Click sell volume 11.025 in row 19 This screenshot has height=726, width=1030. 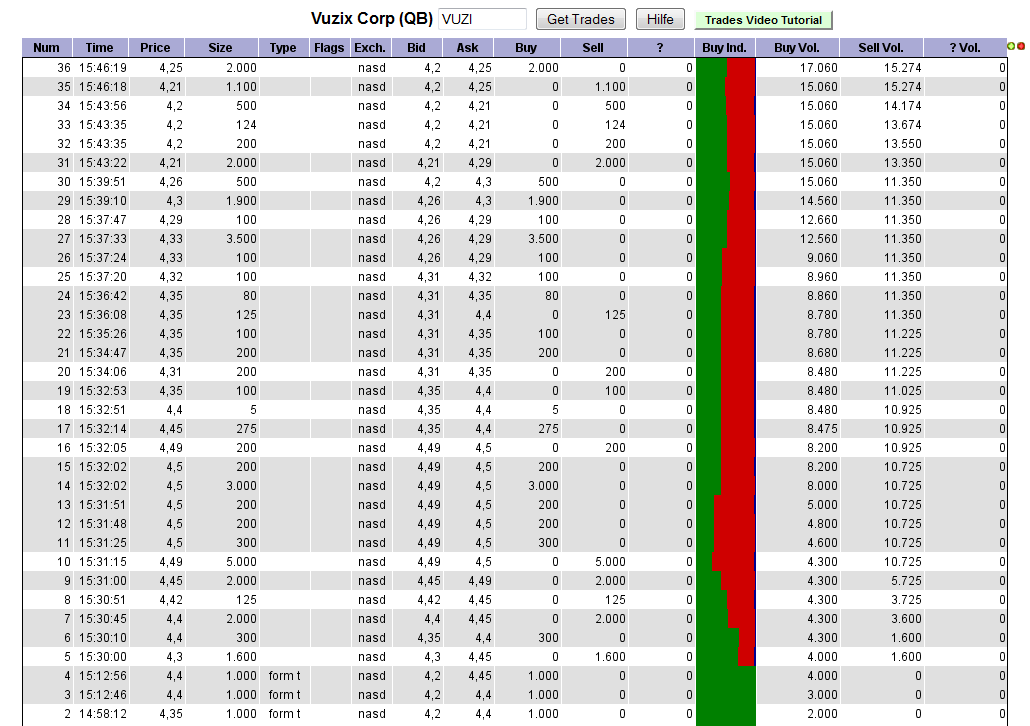pos(903,391)
